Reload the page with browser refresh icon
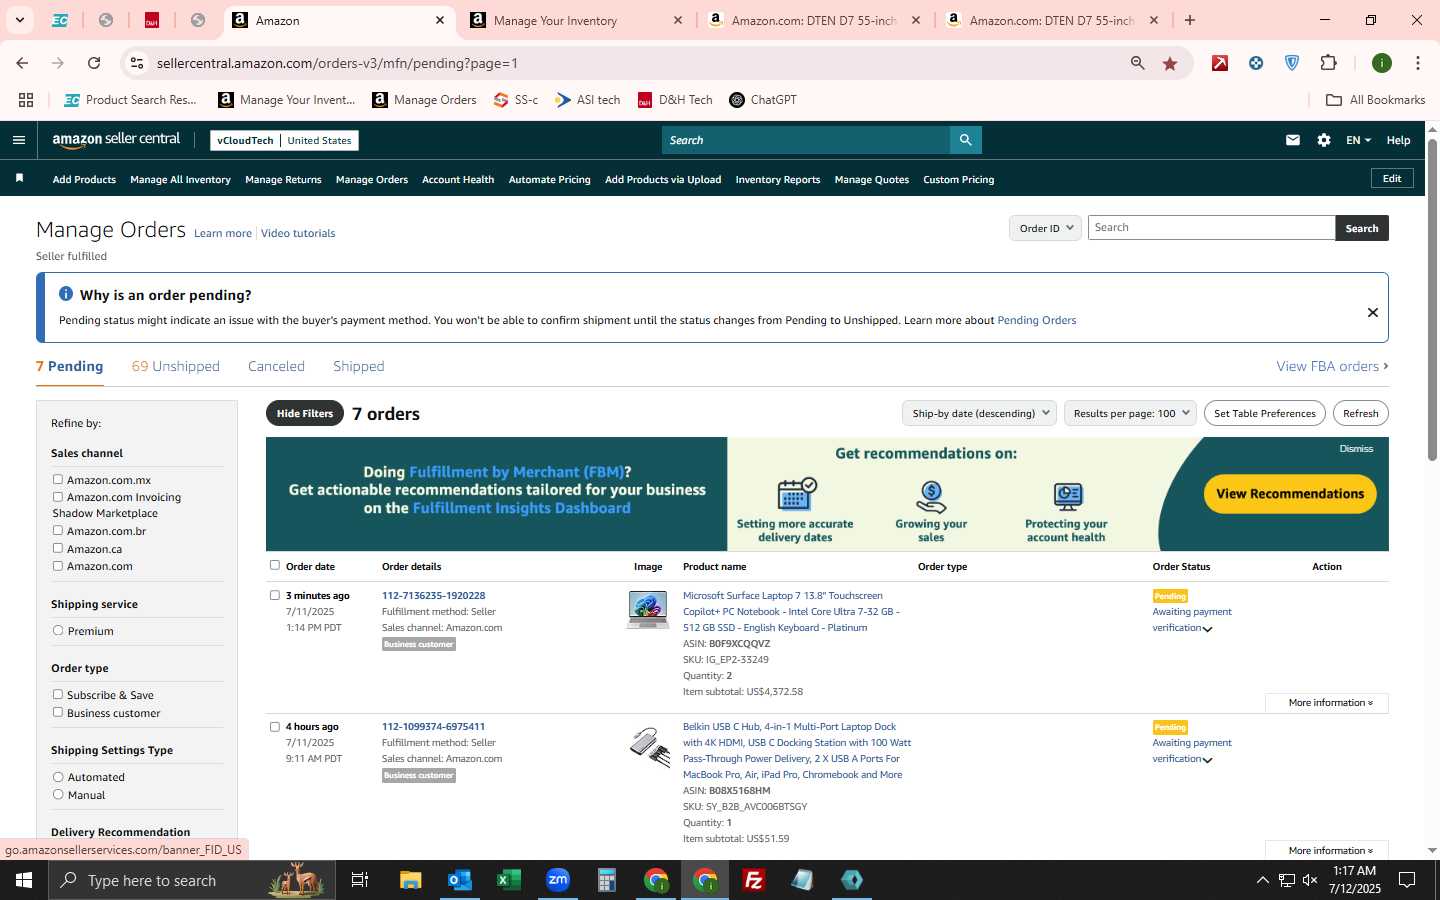Screen dimensions: 1440x900 pyautogui.click(x=94, y=63)
